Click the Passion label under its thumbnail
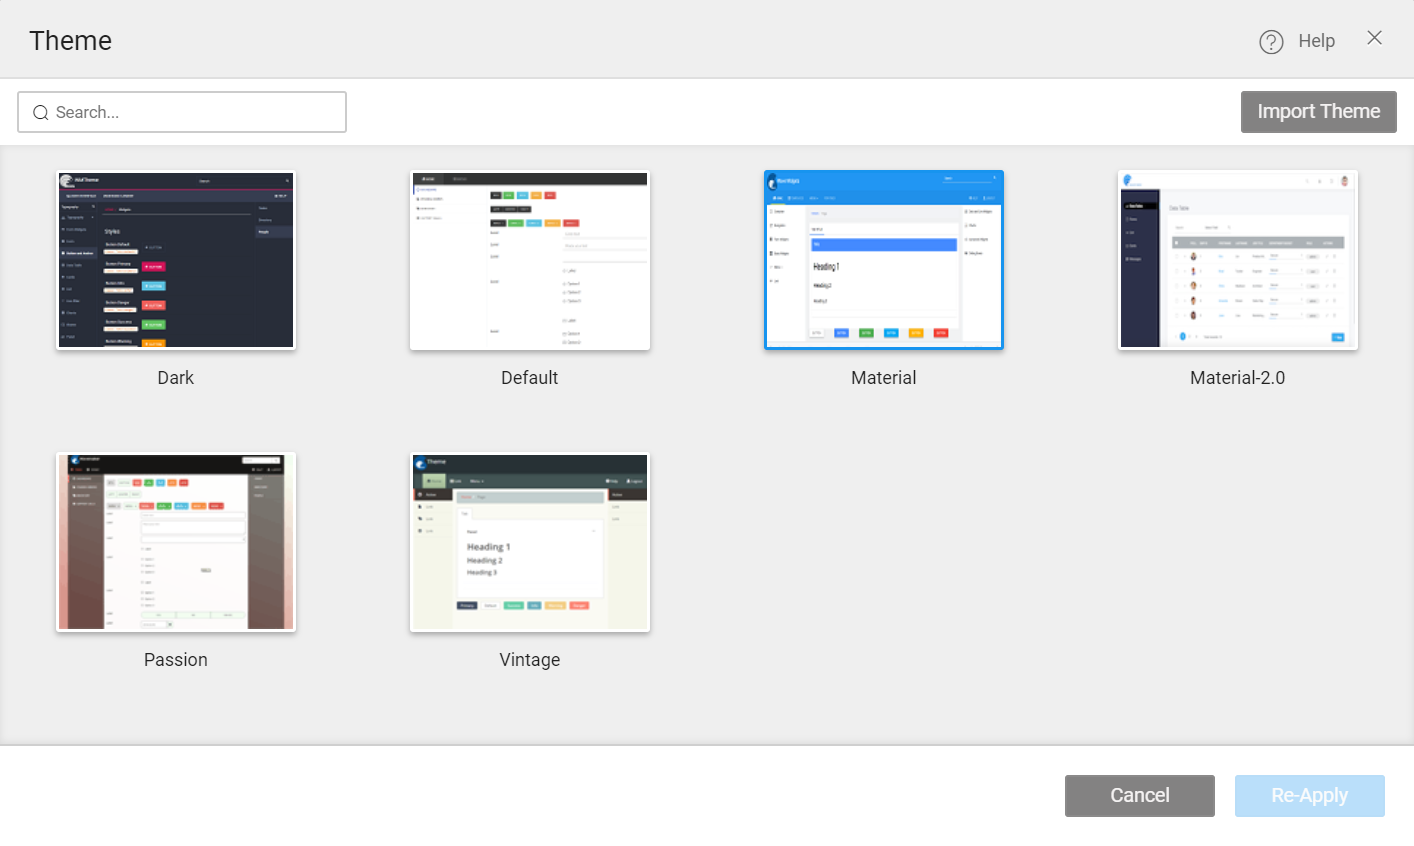1414x846 pixels. (x=175, y=659)
